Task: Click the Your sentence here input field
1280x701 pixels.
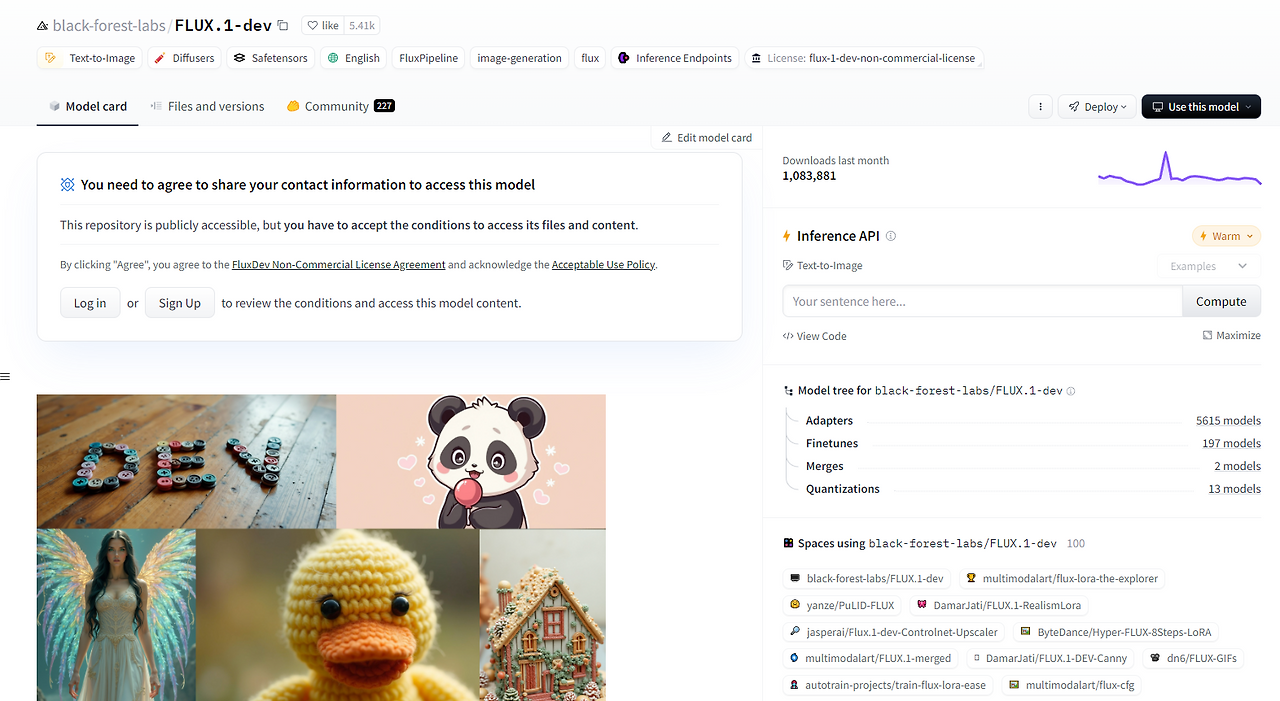Action: tap(982, 301)
